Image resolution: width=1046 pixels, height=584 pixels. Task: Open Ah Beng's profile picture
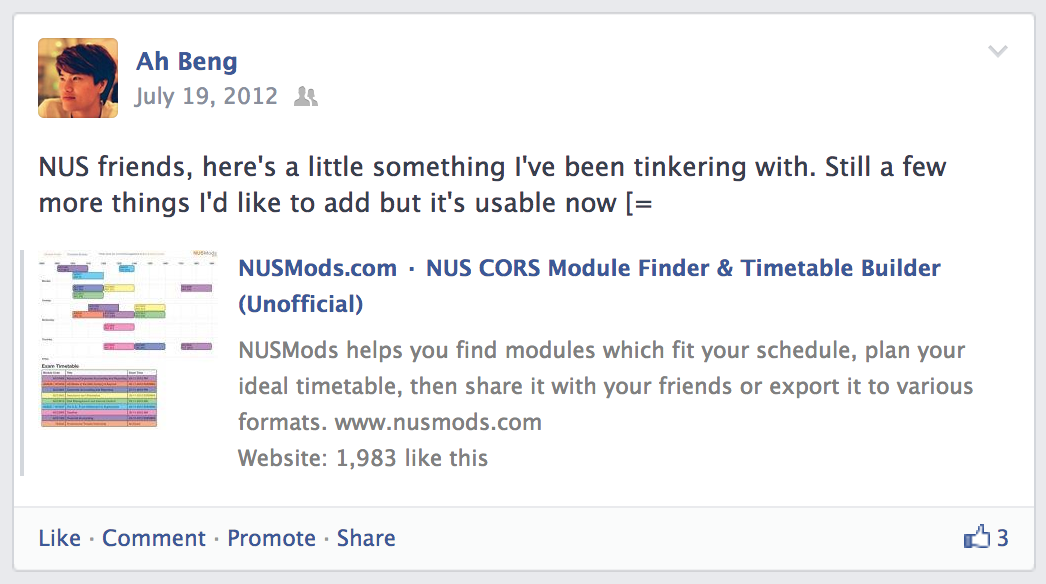(78, 78)
